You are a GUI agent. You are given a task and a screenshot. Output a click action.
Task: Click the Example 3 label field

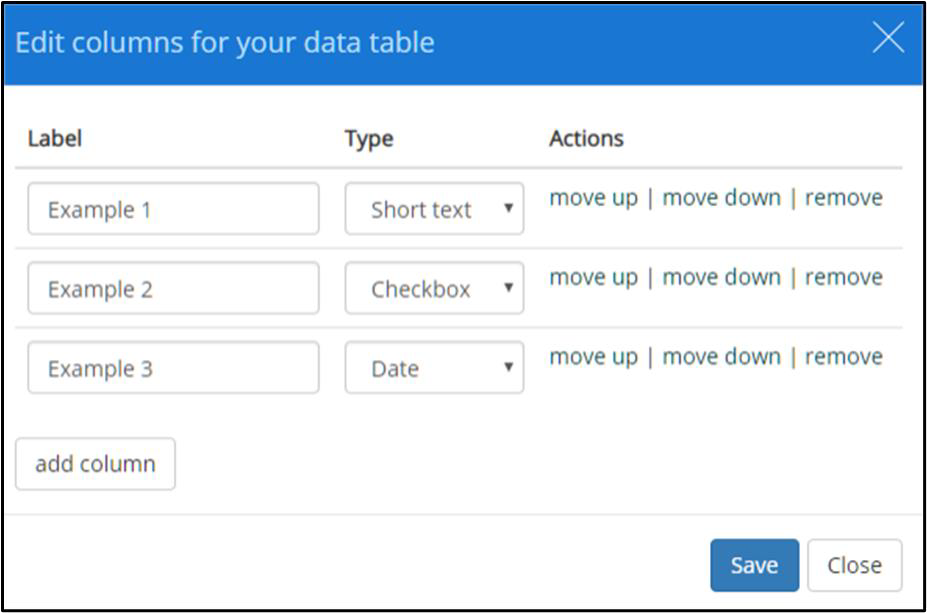pos(173,367)
